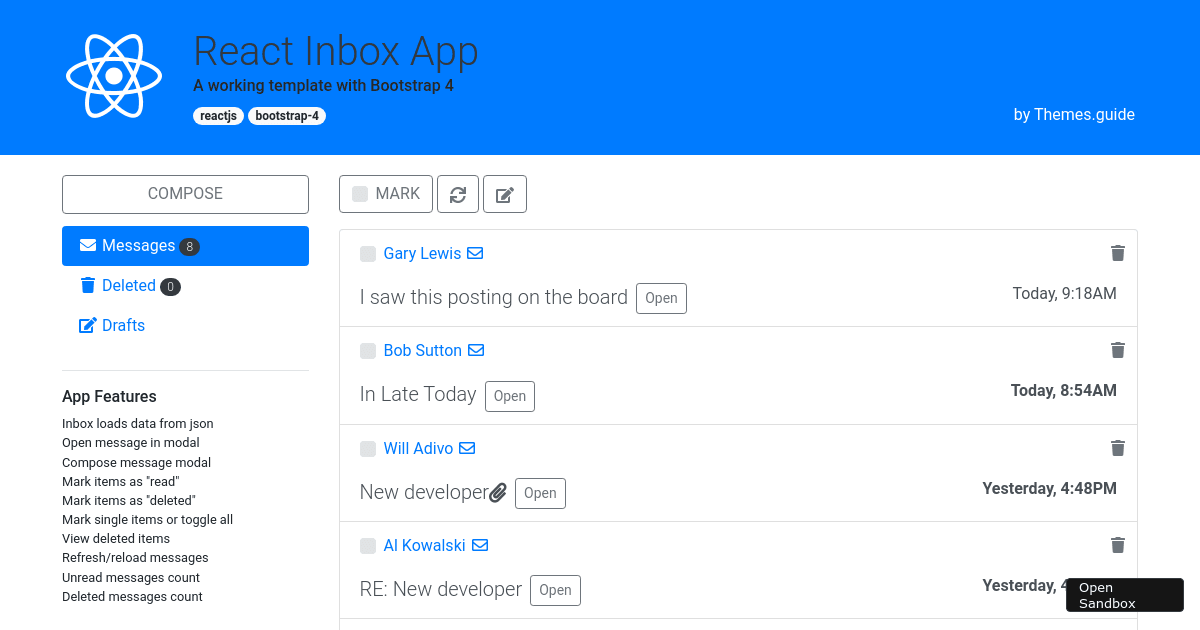
Task: Click the refresh messages icon in the toolbar
Action: pyautogui.click(x=458, y=193)
